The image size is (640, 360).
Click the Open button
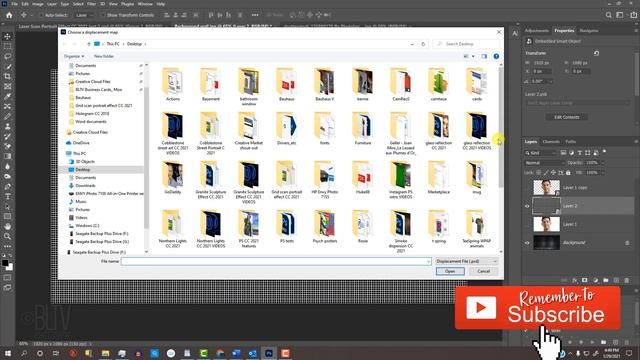point(450,271)
